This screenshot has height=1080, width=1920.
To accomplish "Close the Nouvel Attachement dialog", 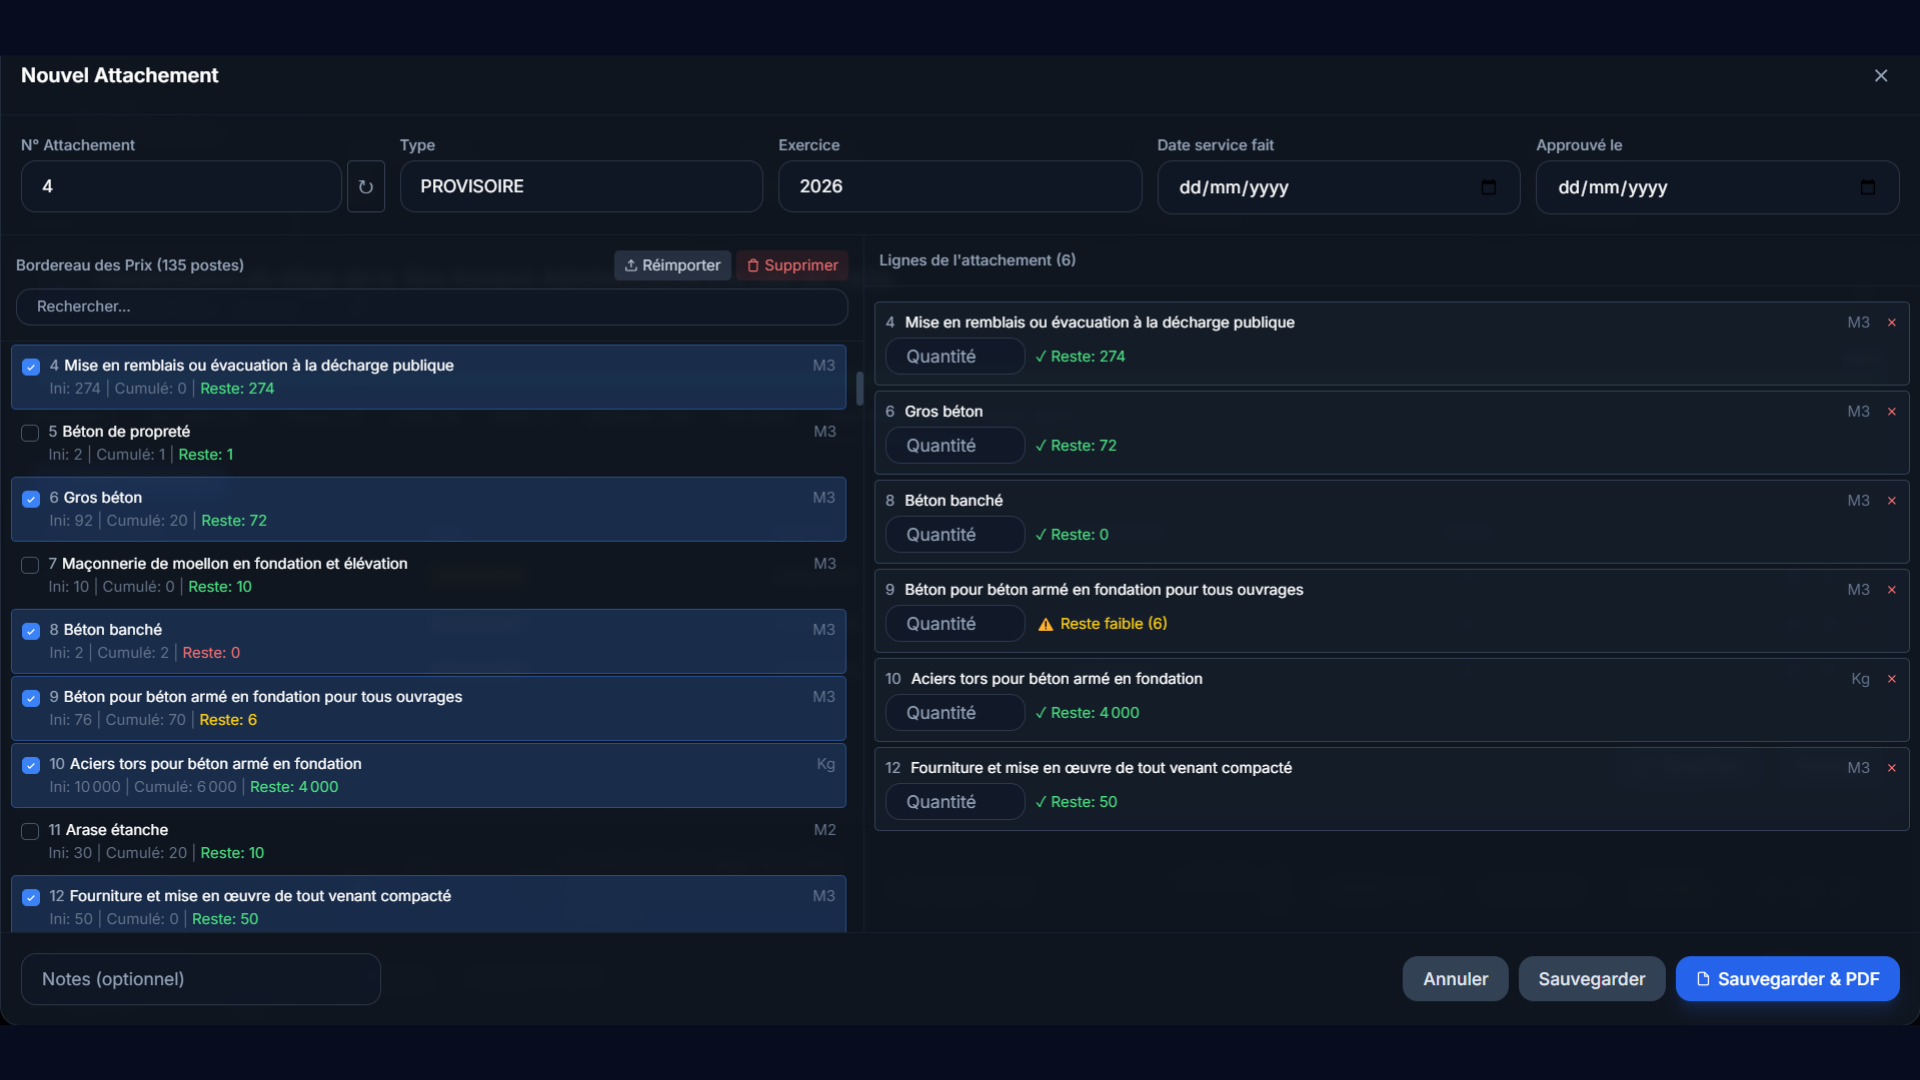I will pos(1880,76).
